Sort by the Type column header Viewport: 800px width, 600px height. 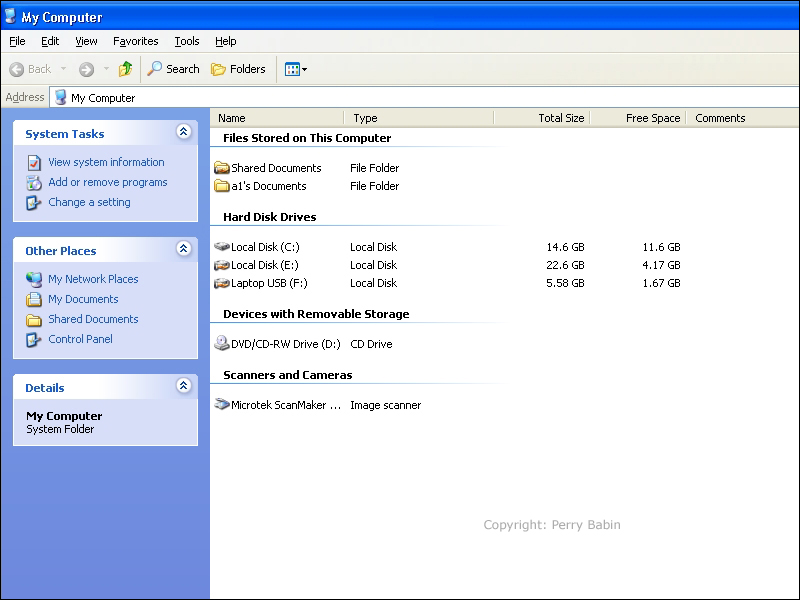[418, 118]
